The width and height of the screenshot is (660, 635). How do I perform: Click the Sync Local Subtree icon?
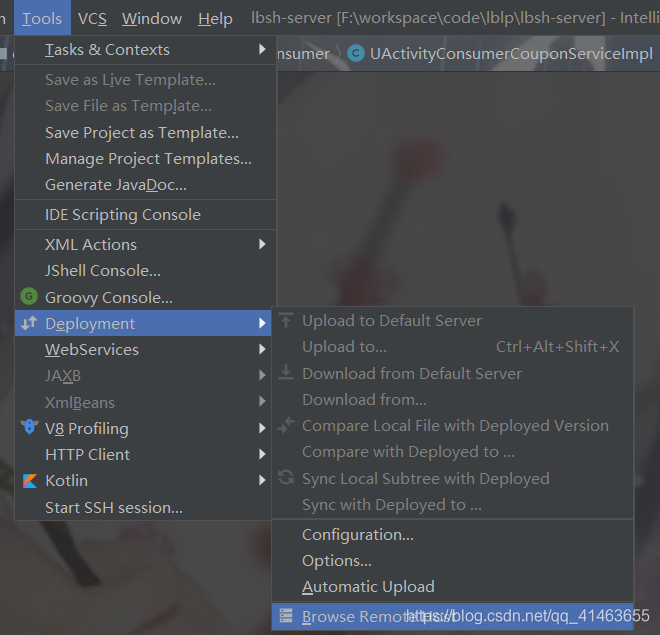(x=286, y=477)
